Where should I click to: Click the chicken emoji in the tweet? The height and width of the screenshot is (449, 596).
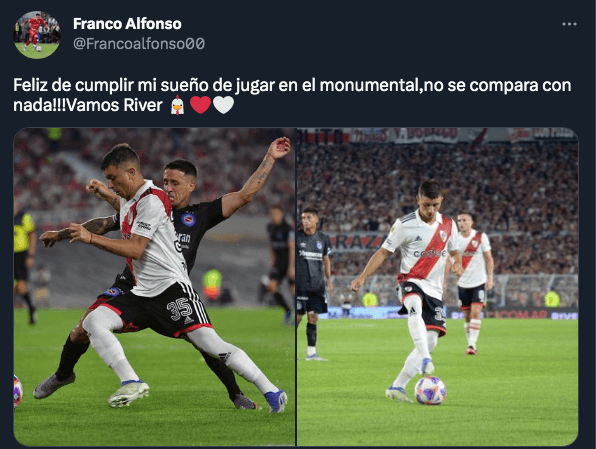[177, 105]
